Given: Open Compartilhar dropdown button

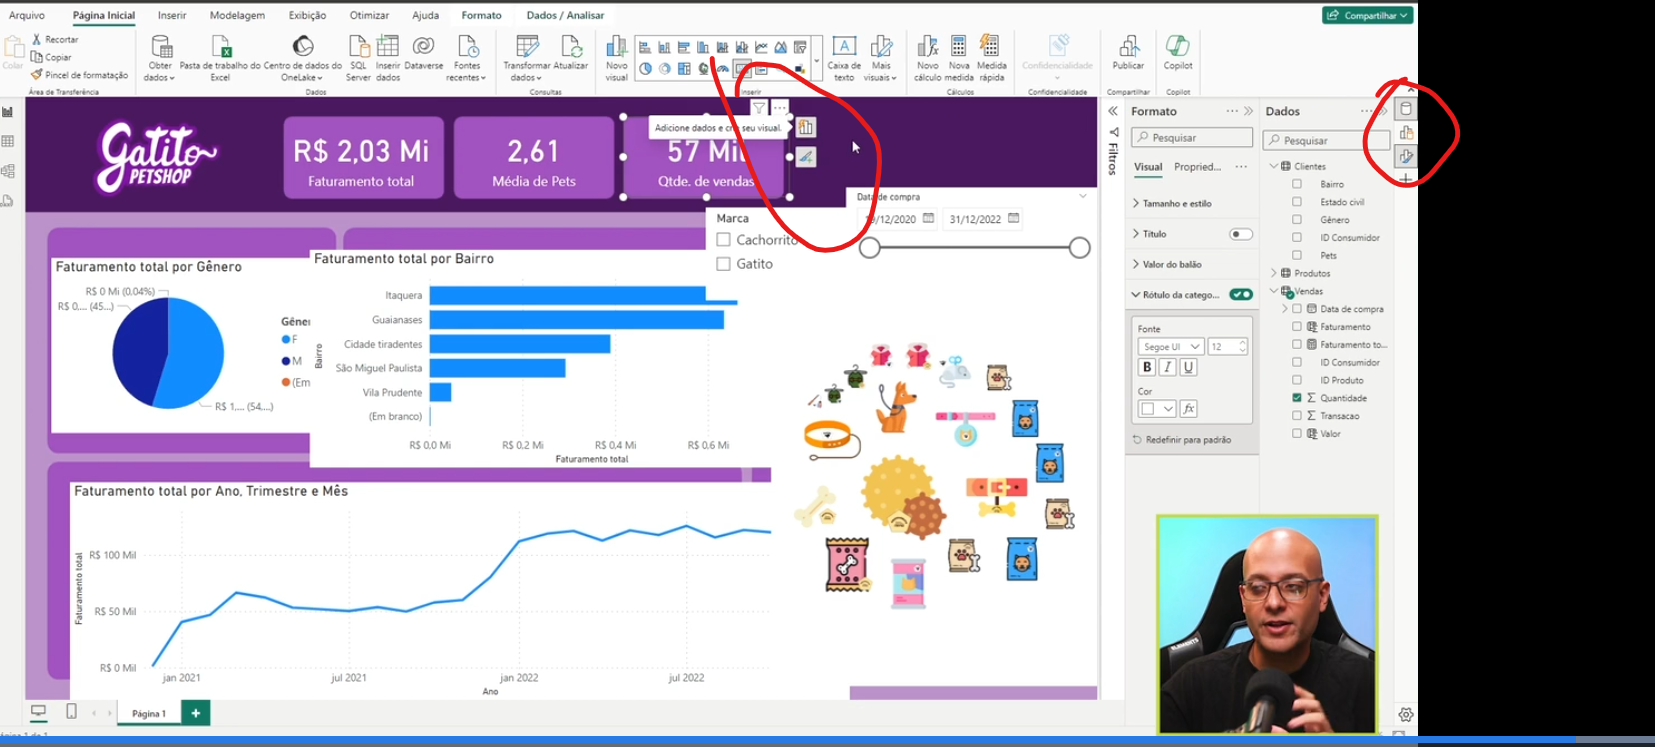Looking at the screenshot, I should (x=1367, y=15).
